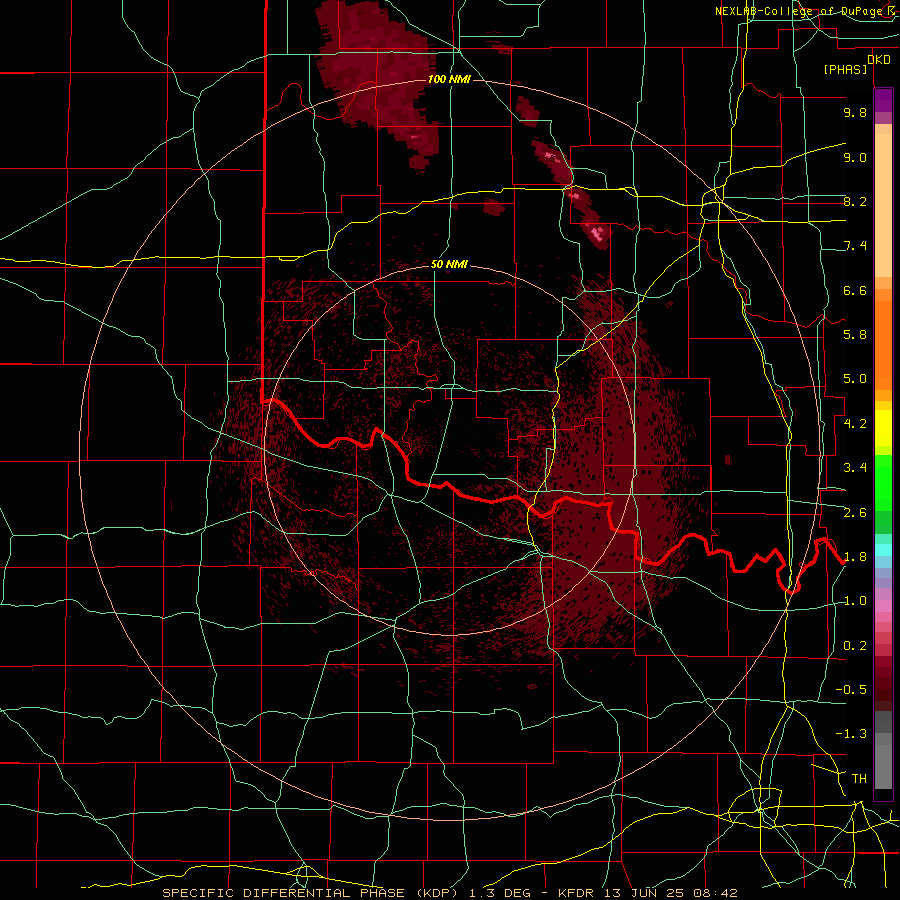Click the 7.4 legend value
This screenshot has height=900, width=900.
pos(855,246)
